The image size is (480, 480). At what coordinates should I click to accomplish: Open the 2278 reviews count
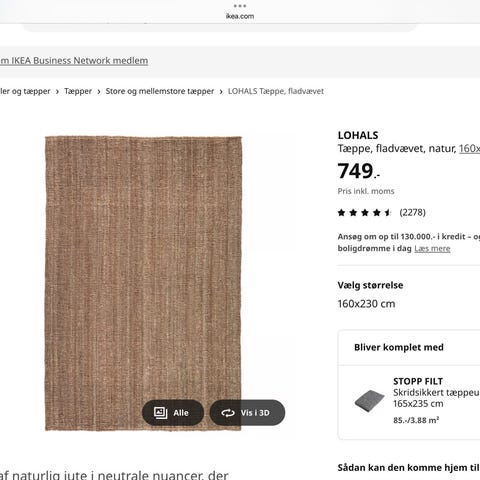413,212
